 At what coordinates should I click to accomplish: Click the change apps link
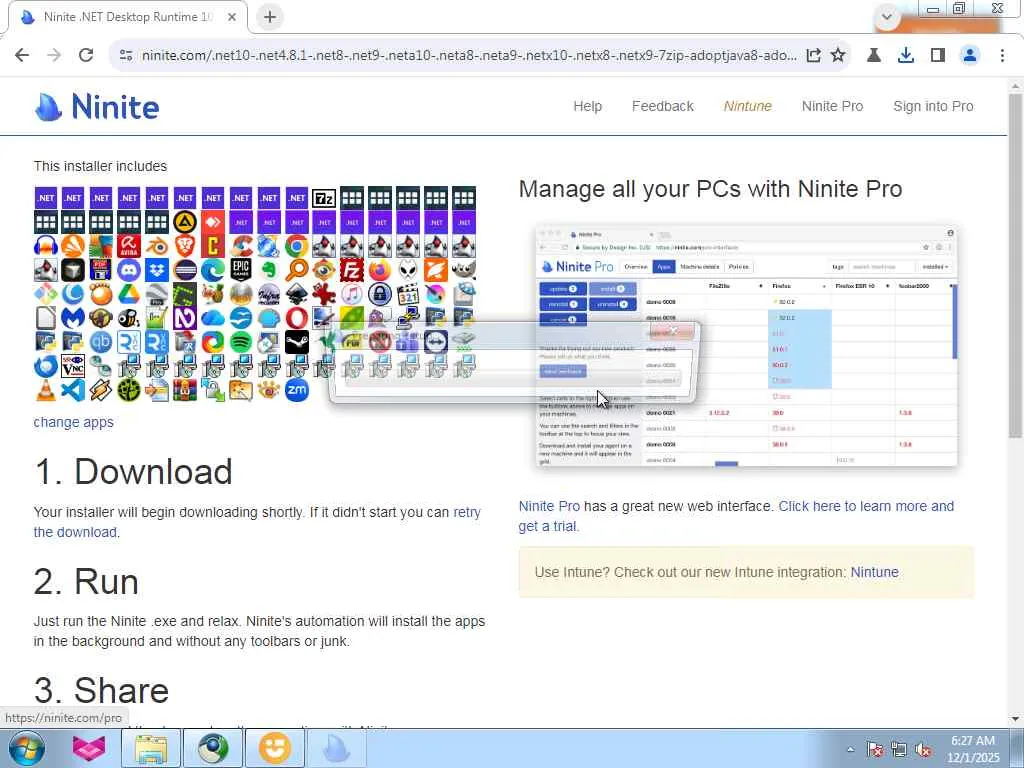coord(74,423)
